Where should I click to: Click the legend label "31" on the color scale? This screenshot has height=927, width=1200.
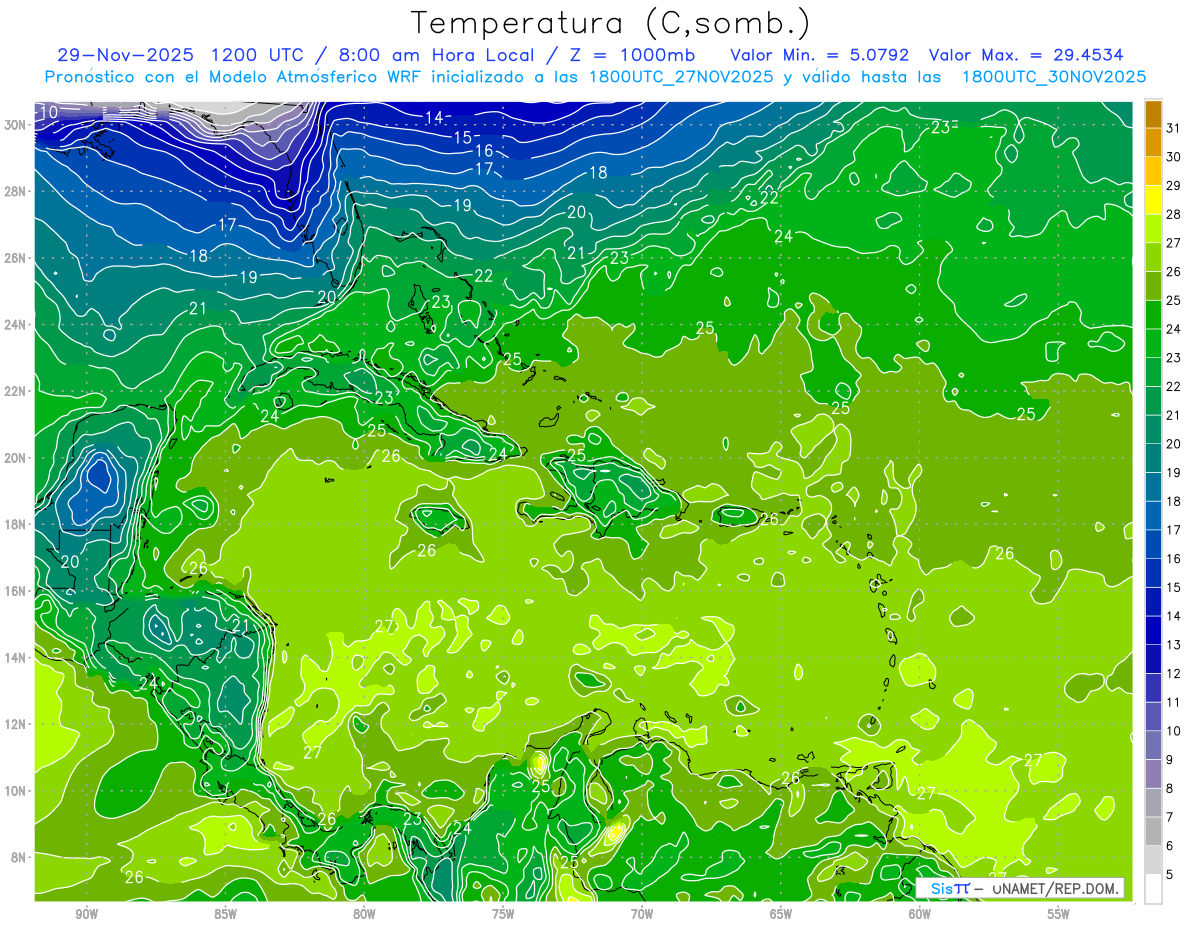[x=1174, y=128]
